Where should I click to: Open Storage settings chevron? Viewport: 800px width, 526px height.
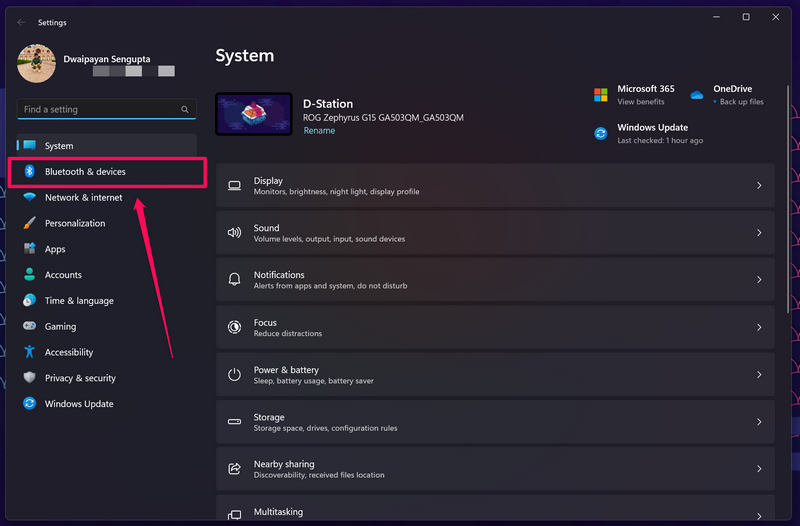(x=759, y=422)
